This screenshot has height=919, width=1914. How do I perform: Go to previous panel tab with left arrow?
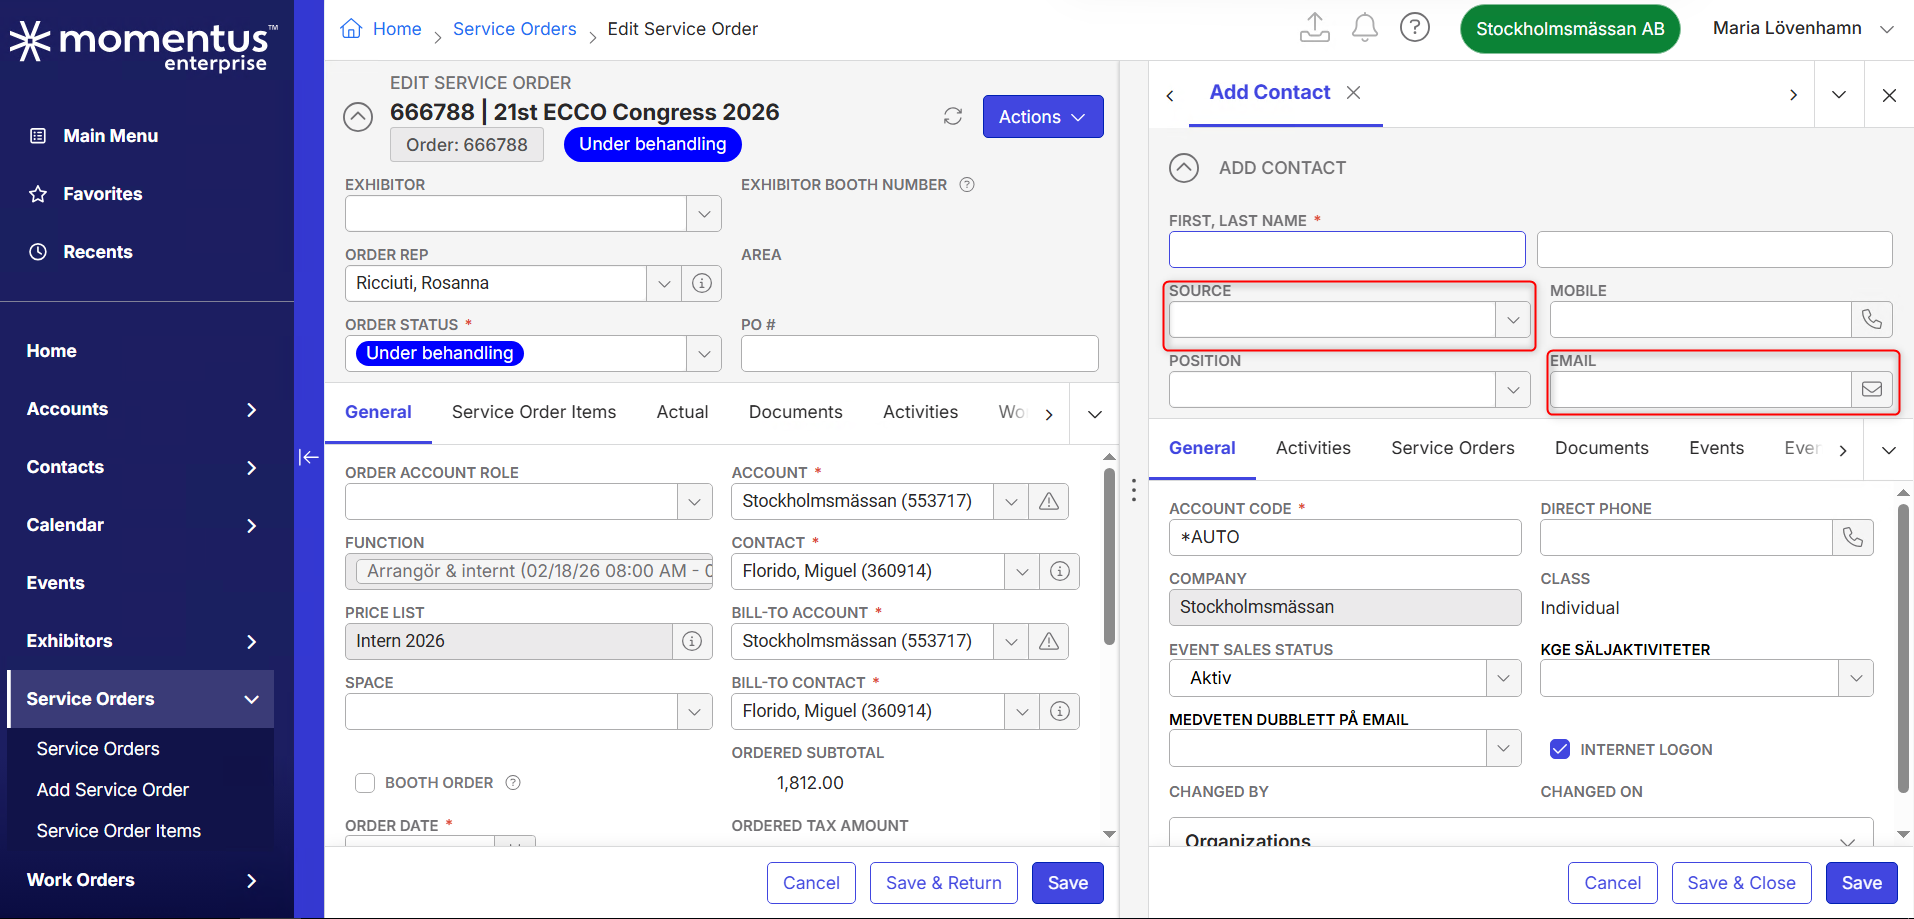click(1170, 95)
